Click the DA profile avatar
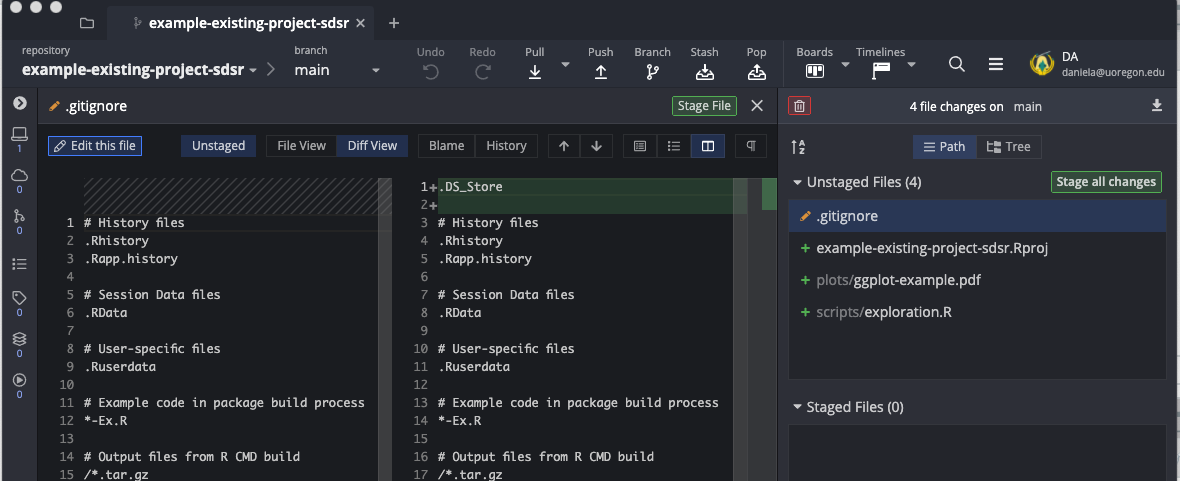1180x481 pixels. coord(1042,64)
